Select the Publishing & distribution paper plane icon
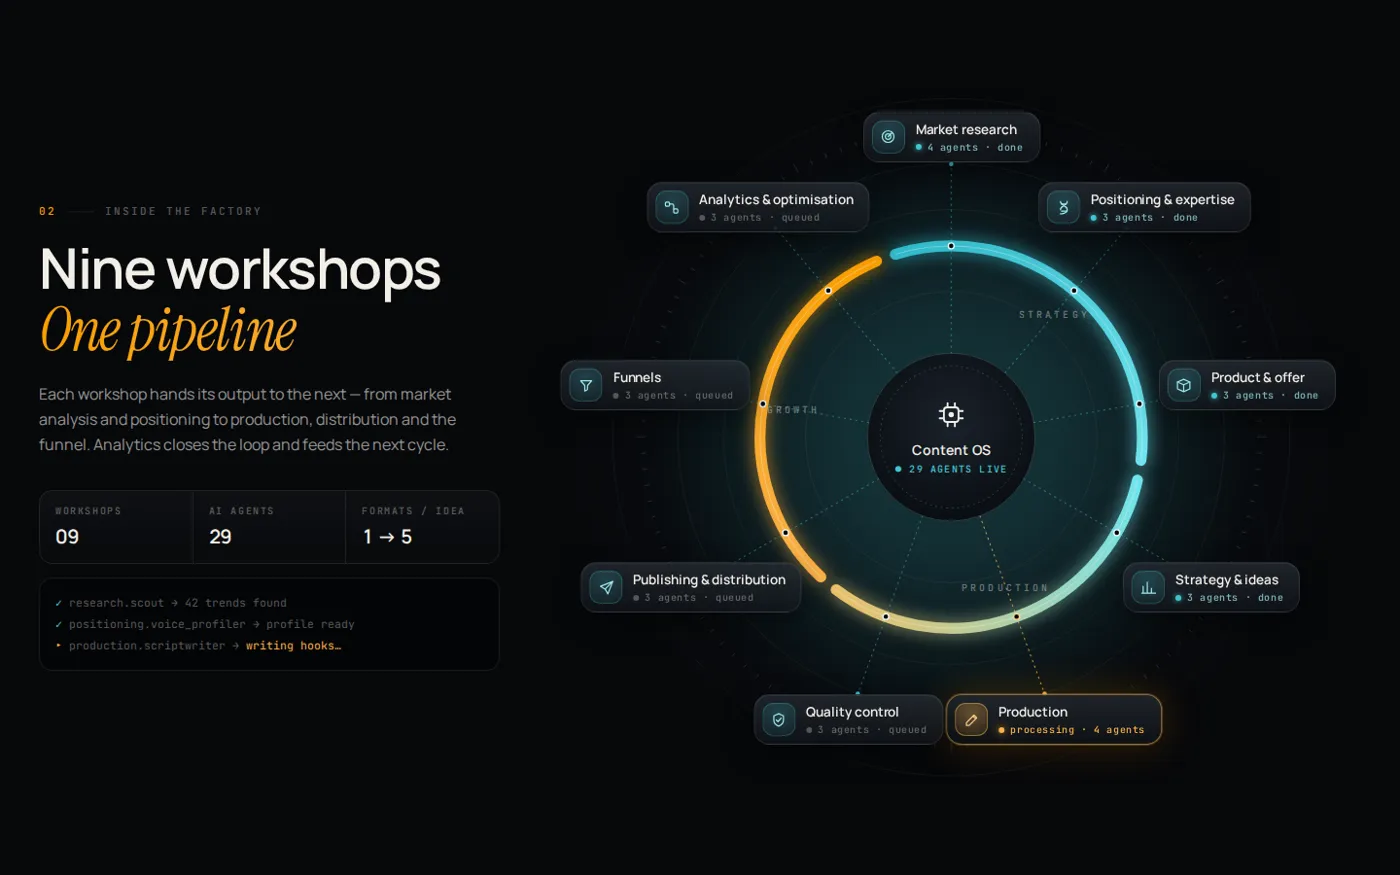Viewport: 1400px width, 875px height. pos(606,587)
